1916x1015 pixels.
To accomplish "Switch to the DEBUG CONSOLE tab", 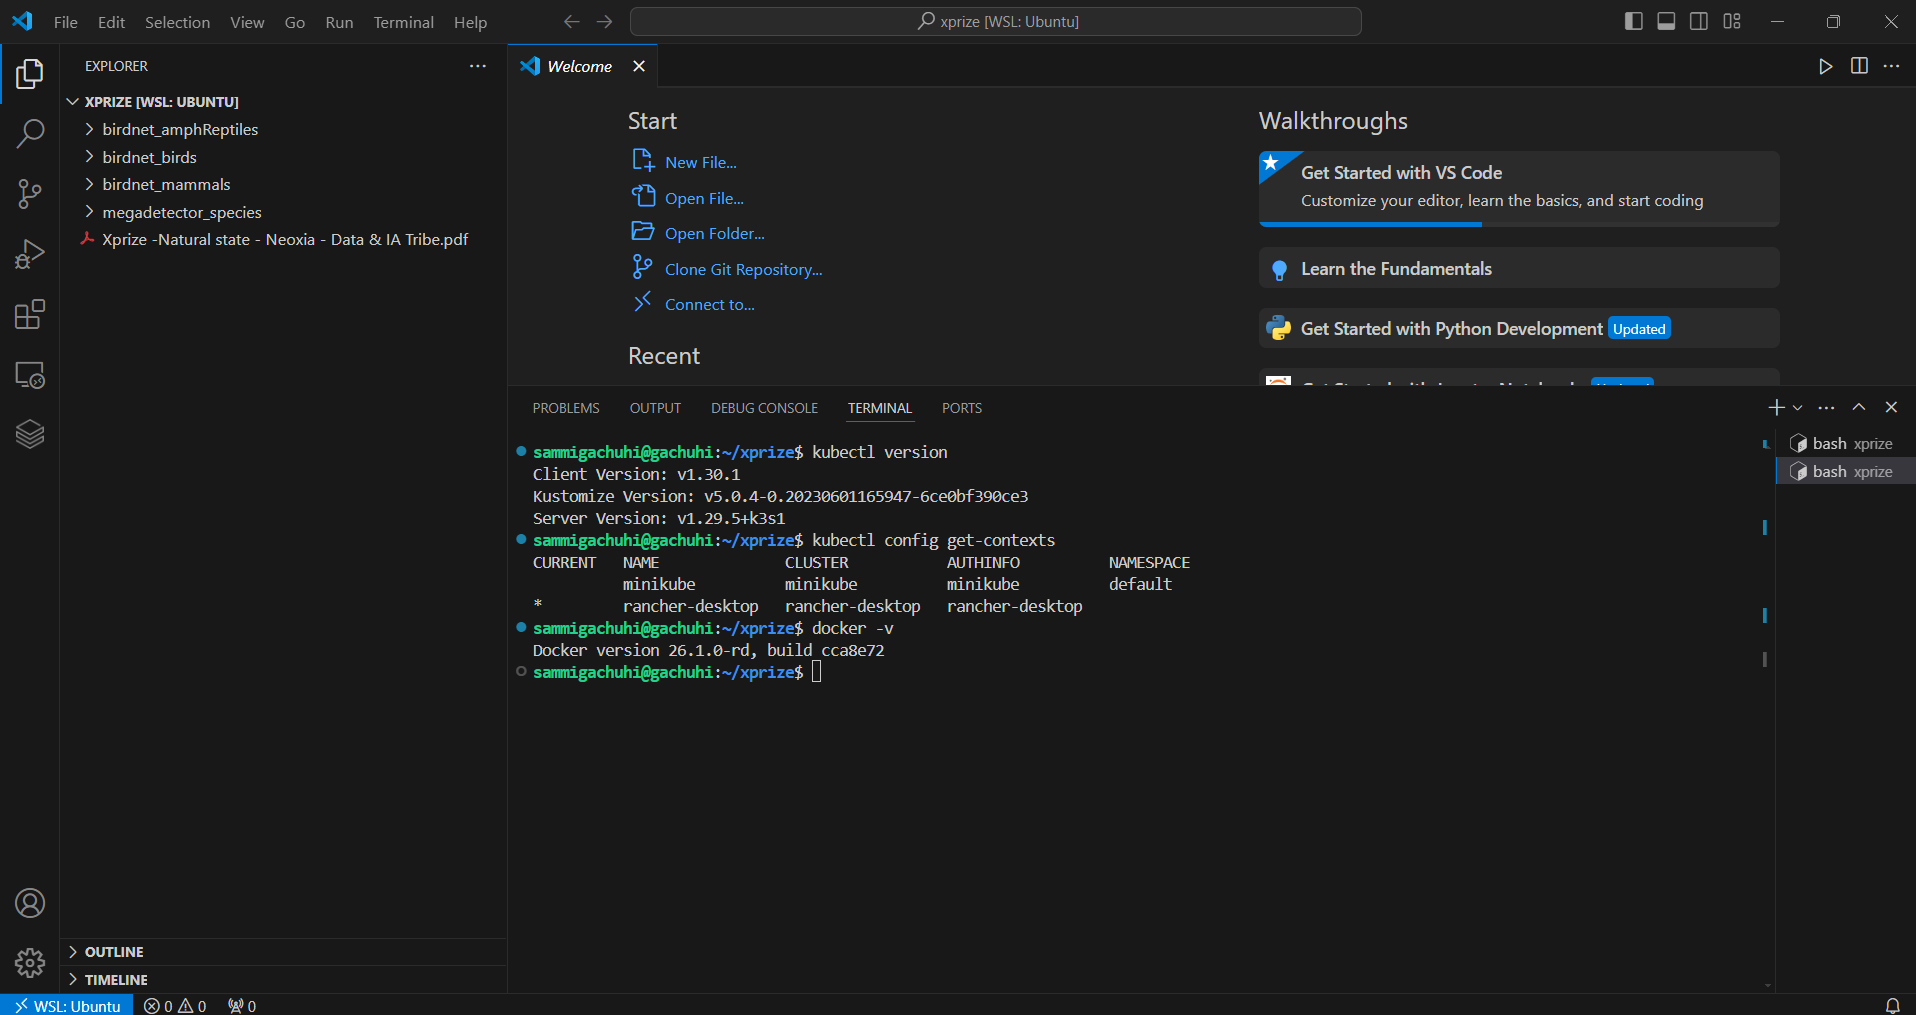I will [x=764, y=408].
